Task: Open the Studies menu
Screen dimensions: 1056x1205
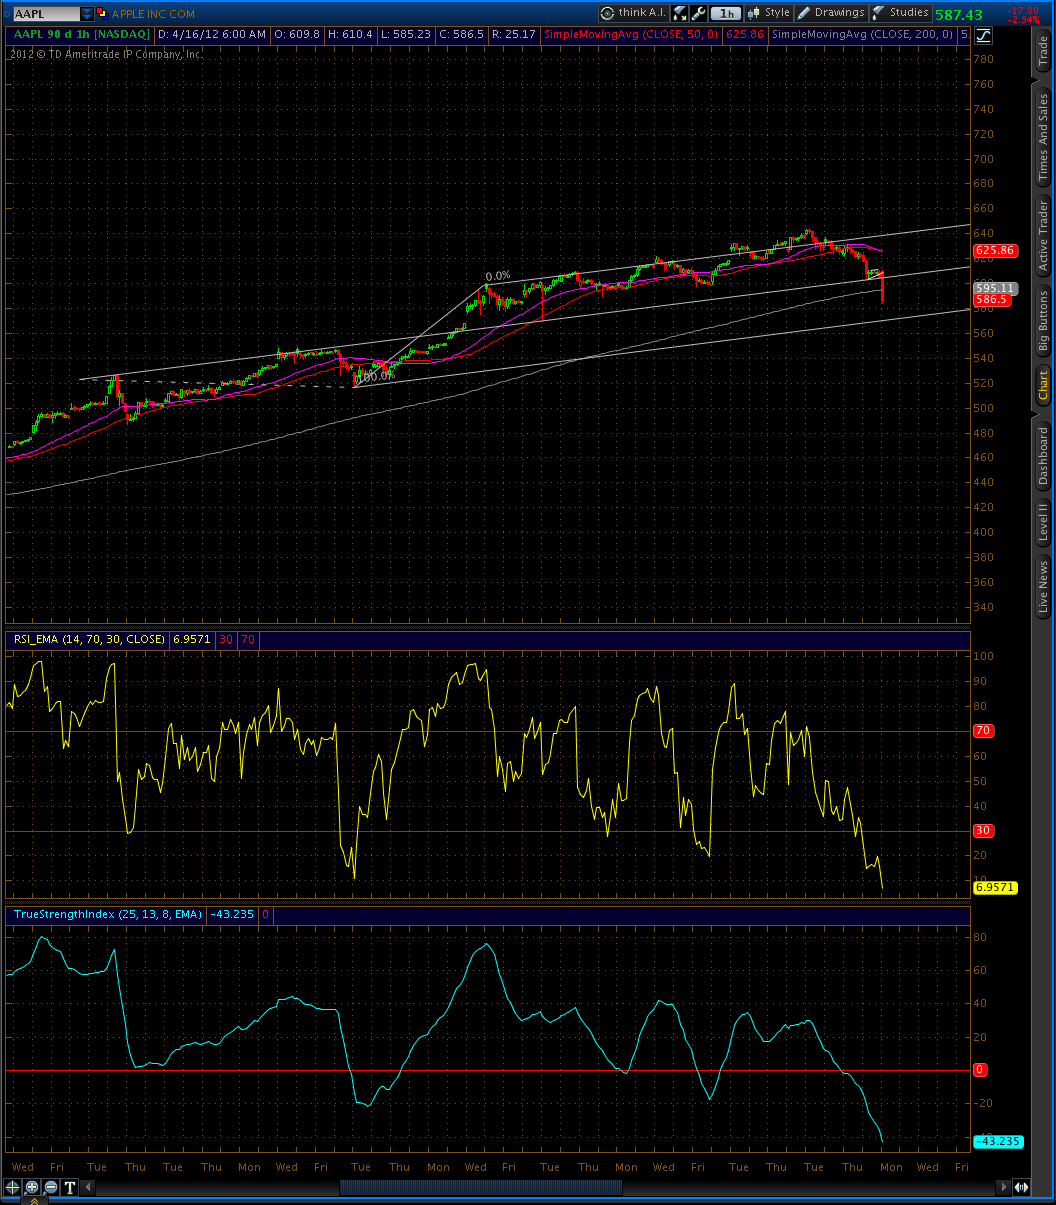Action: 901,13
